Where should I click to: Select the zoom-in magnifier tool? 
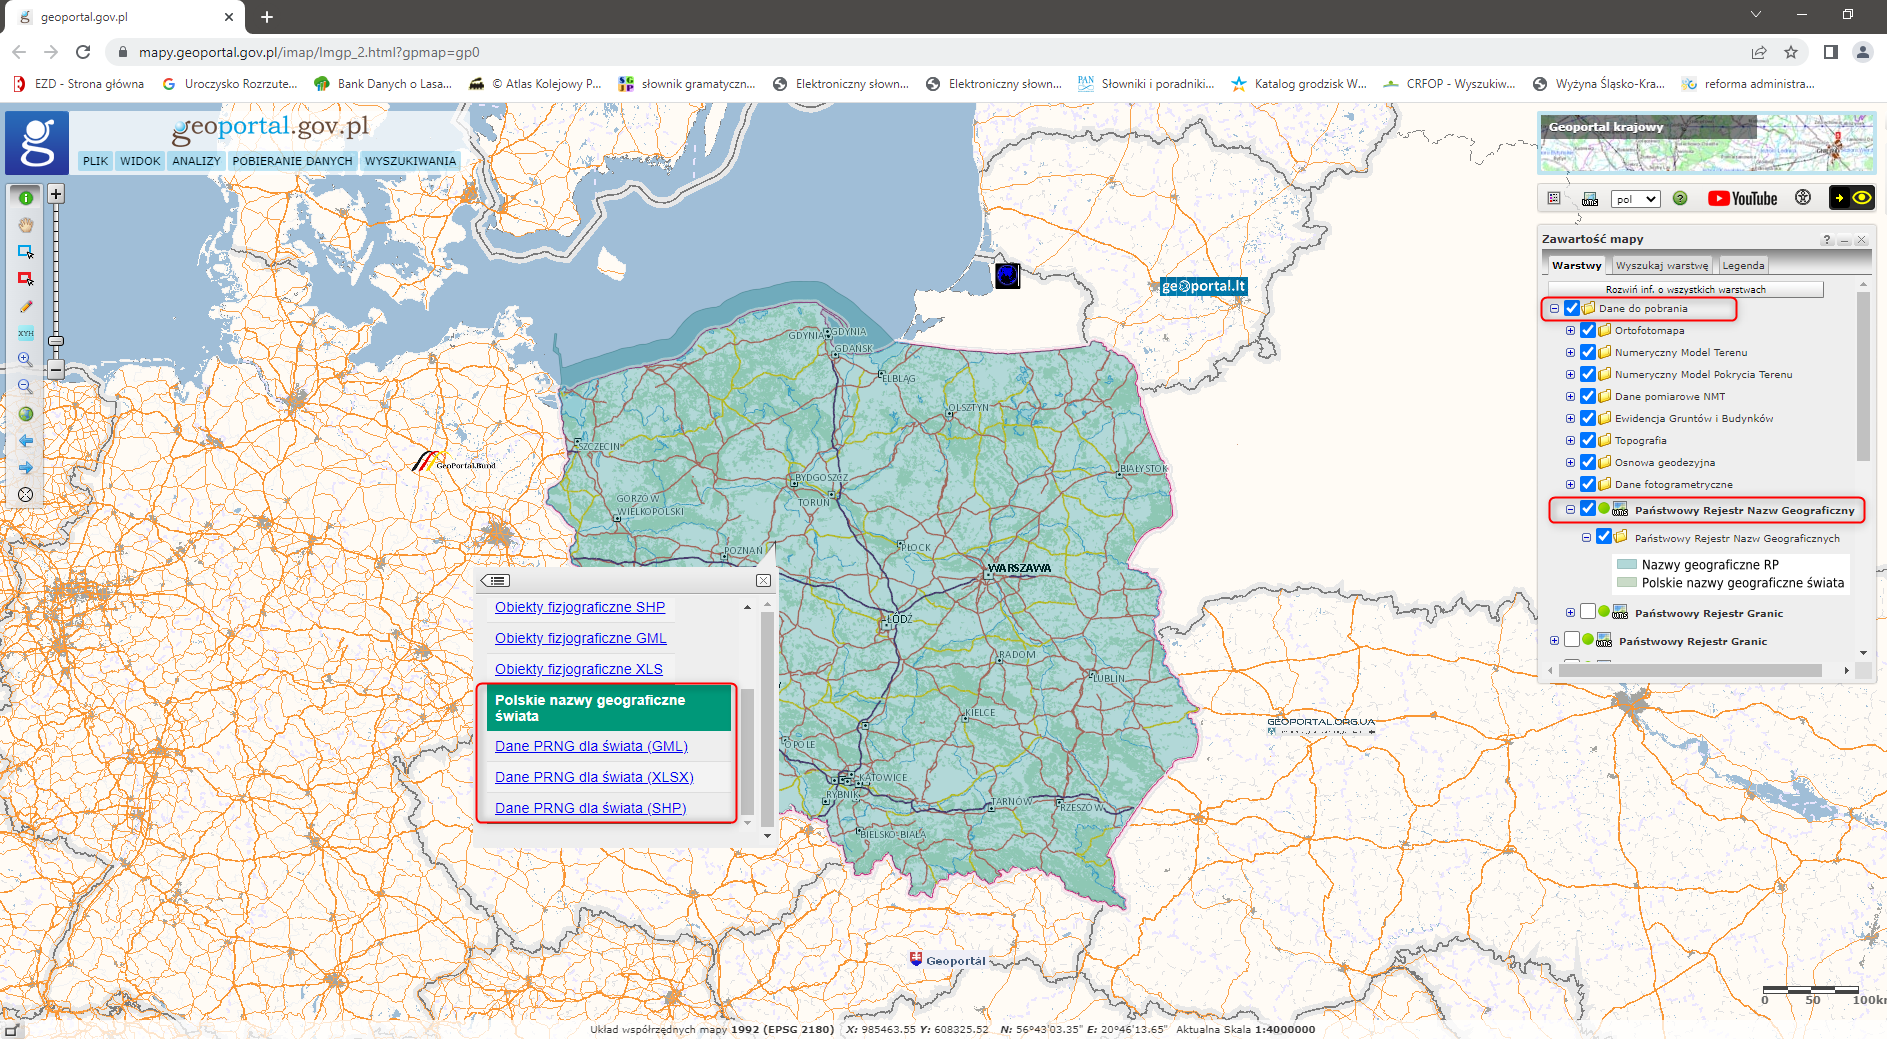(26, 360)
